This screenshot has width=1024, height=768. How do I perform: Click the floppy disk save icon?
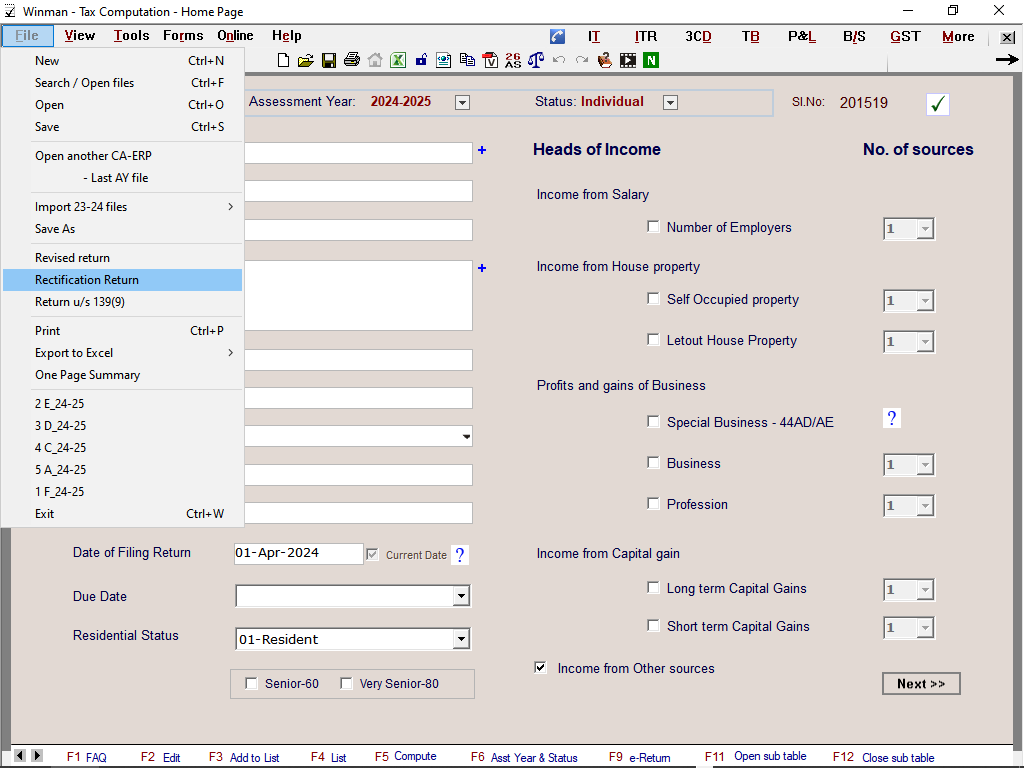coord(329,60)
